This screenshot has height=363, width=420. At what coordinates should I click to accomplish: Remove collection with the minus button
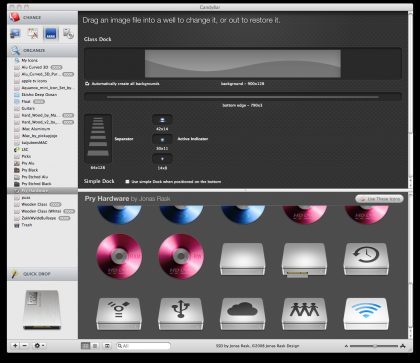24,346
